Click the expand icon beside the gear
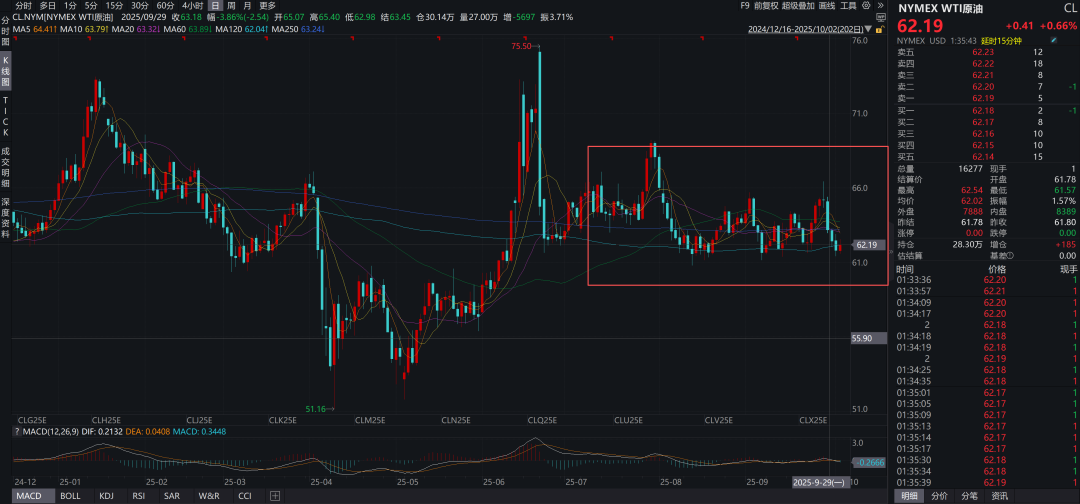1080x504 pixels. point(878,6)
